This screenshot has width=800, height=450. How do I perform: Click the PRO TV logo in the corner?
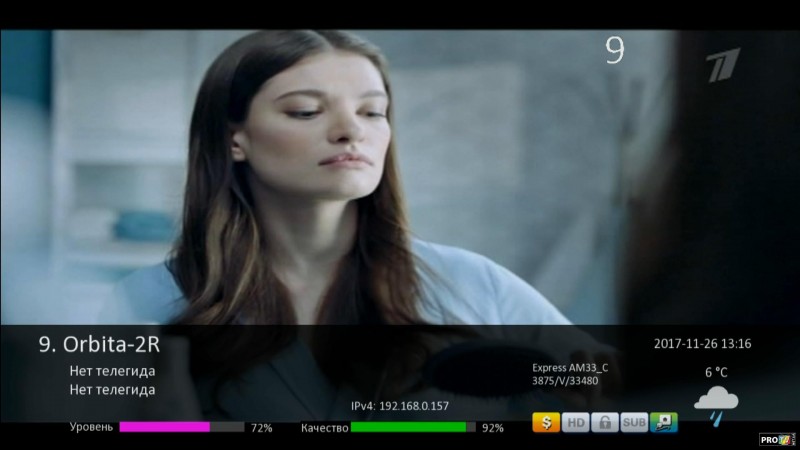tap(777, 439)
